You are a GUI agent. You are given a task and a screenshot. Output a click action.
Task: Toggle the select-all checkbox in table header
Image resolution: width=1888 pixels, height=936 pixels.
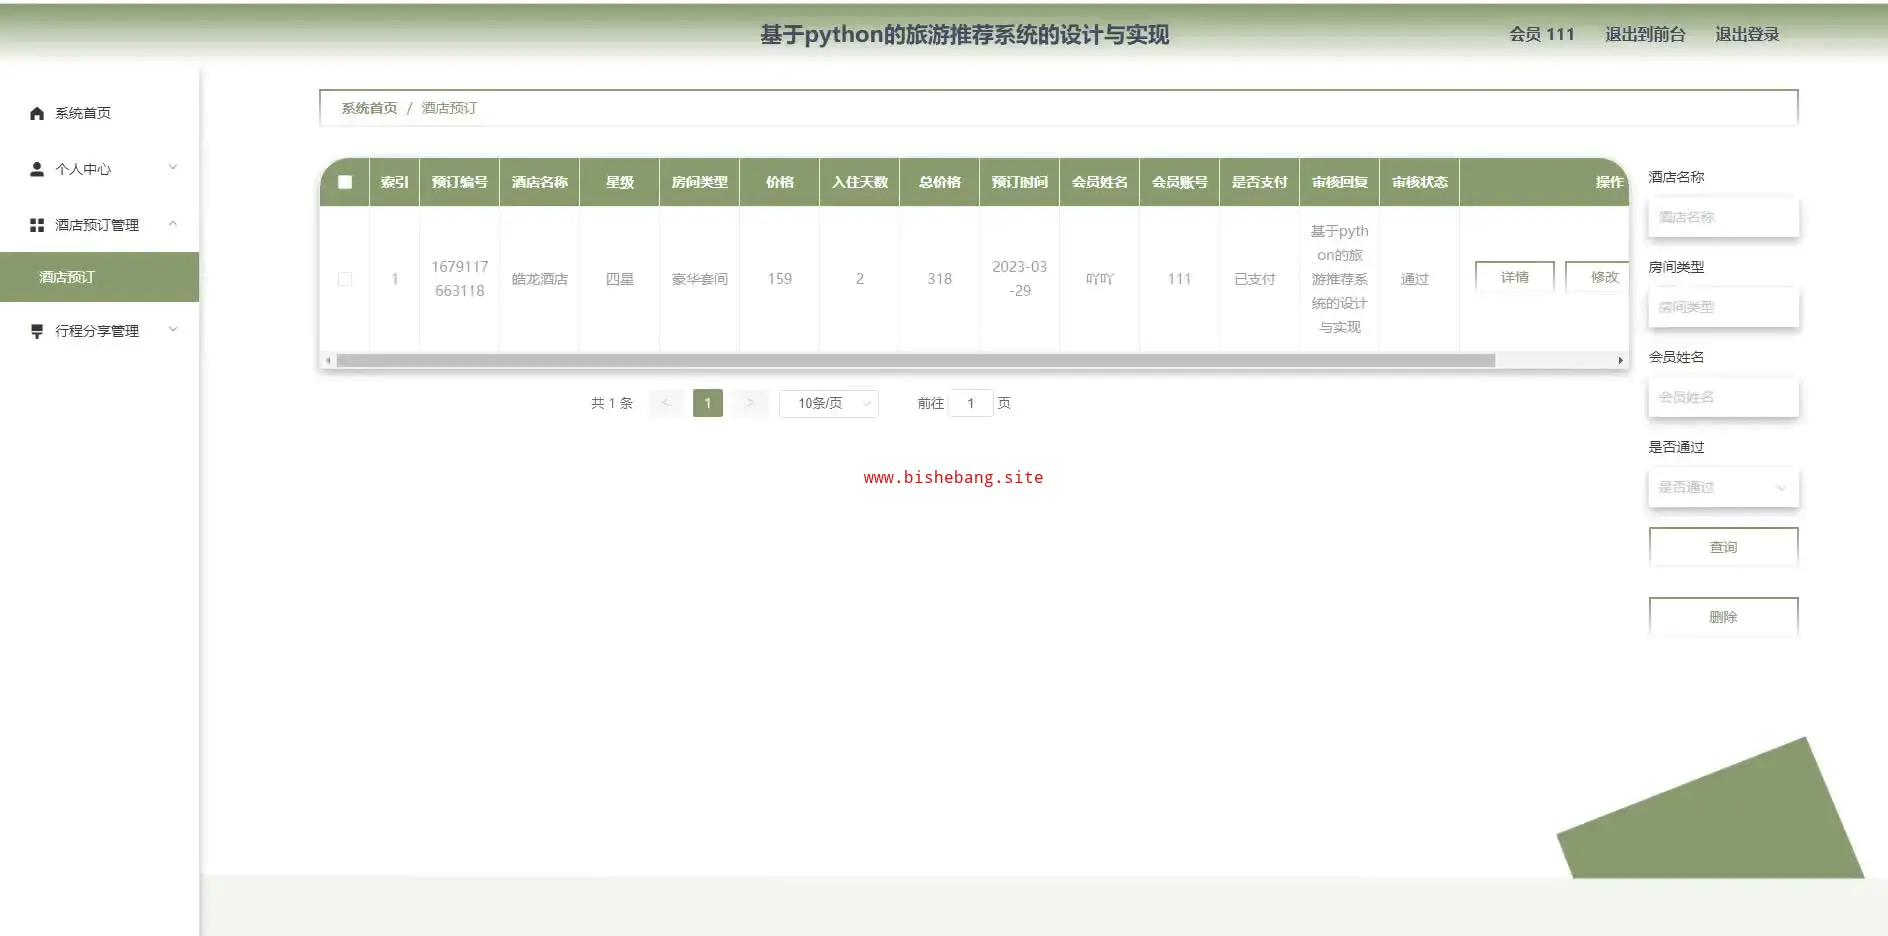345,182
